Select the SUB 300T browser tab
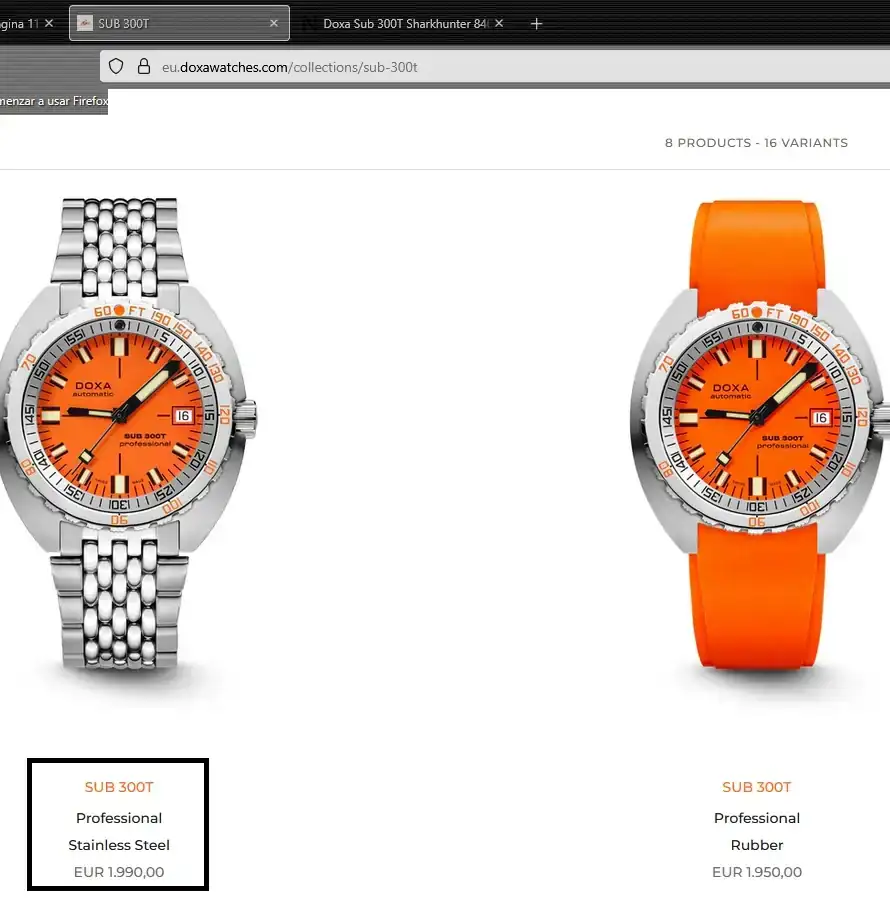890x898 pixels. tap(170, 23)
